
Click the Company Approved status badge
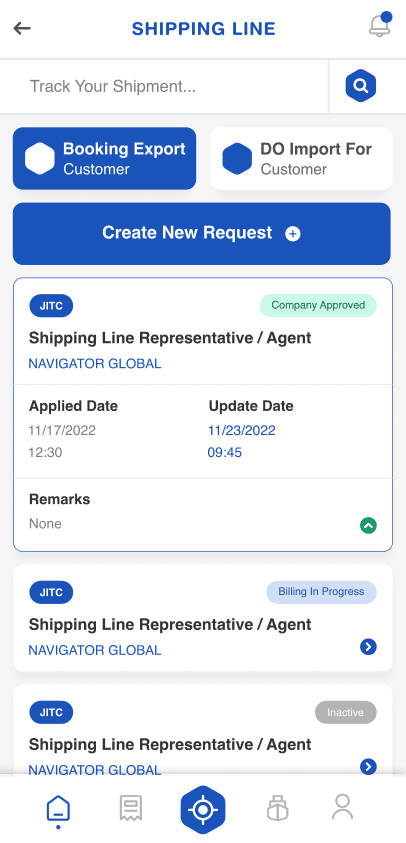pyautogui.click(x=318, y=305)
